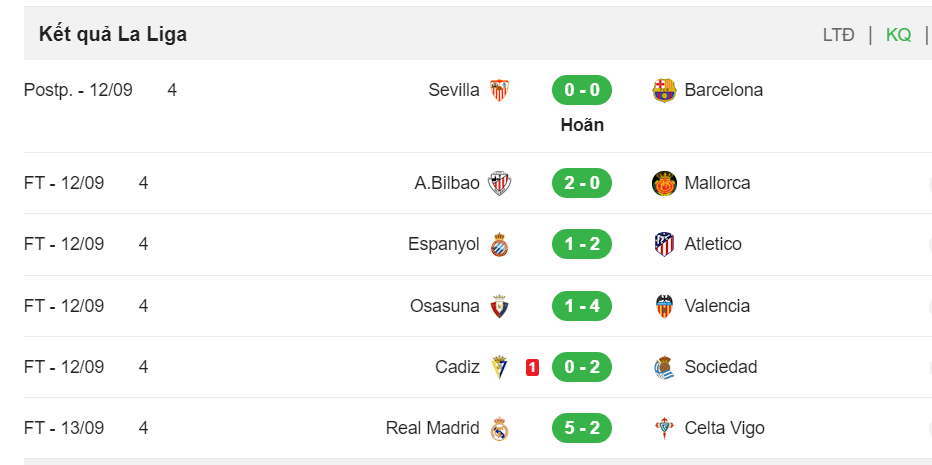Click the Real Madrid crest icon
932x465 pixels.
point(499,429)
